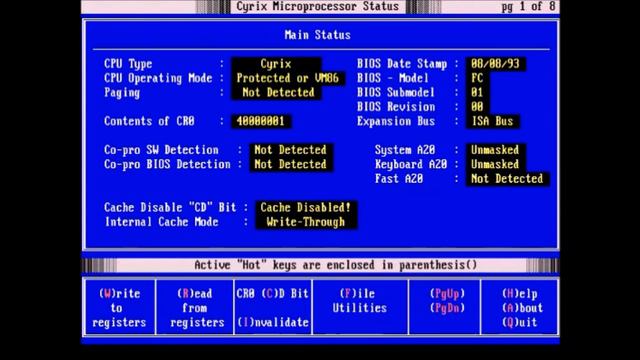Click the 'Cache Disable "CD" Bit' label
This screenshot has height=360, width=640.
pos(170,207)
